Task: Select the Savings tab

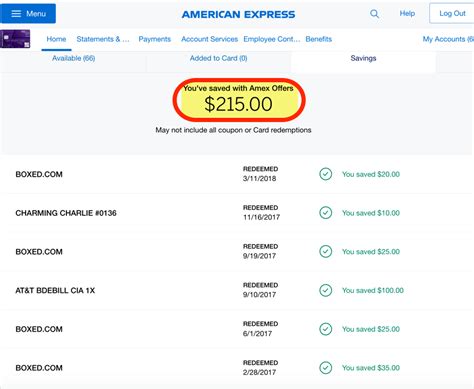Action: coord(363,58)
